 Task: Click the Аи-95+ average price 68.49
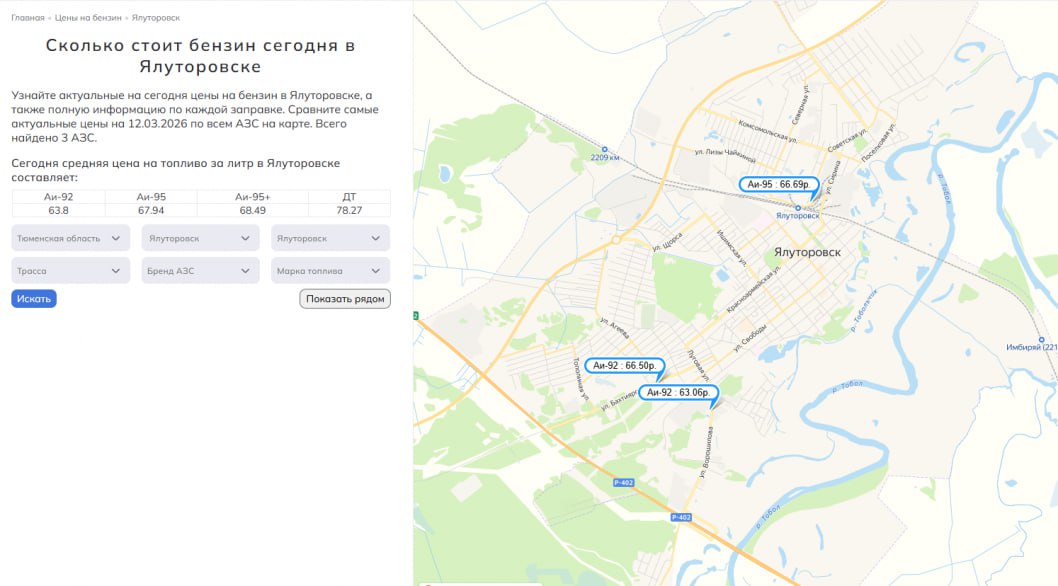tap(252, 210)
